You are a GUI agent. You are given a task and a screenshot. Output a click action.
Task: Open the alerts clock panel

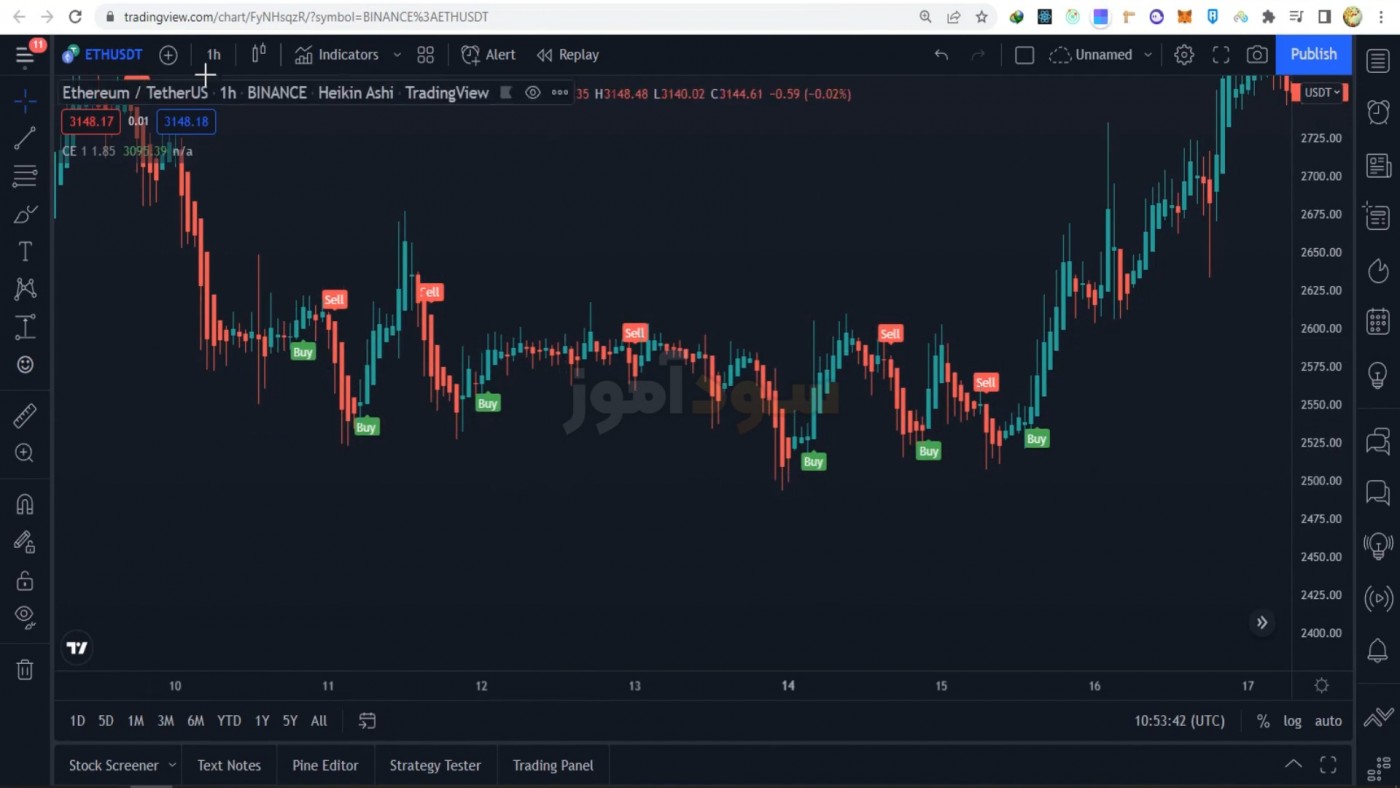pyautogui.click(x=1378, y=111)
